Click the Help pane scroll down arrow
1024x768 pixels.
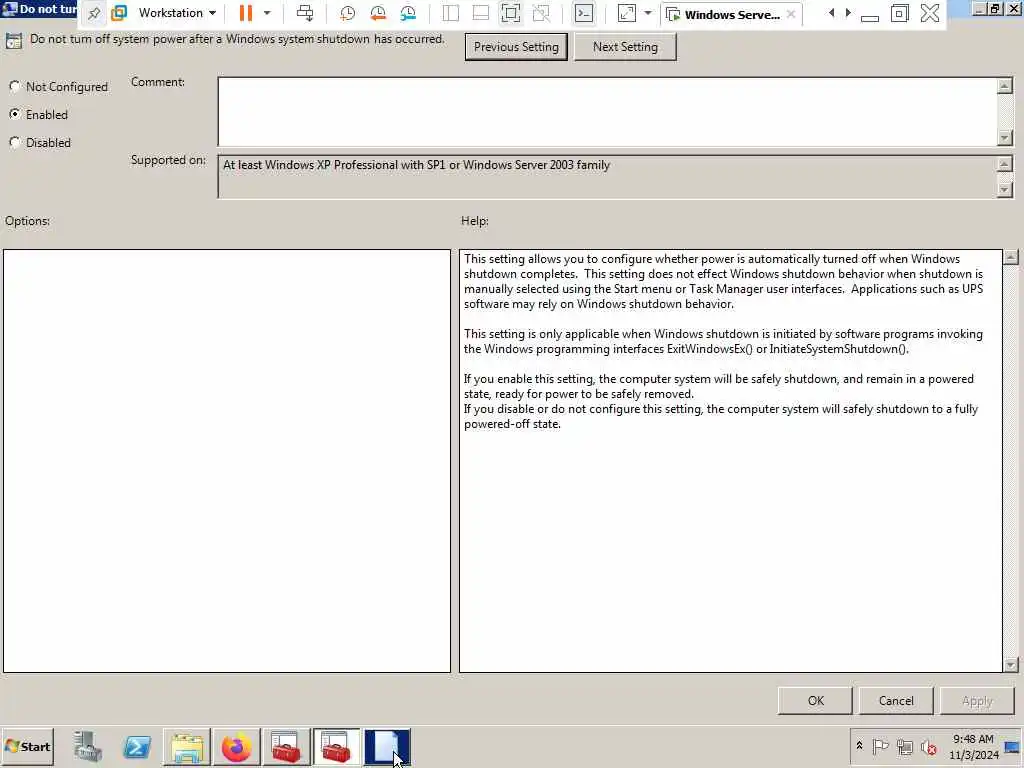point(1011,665)
